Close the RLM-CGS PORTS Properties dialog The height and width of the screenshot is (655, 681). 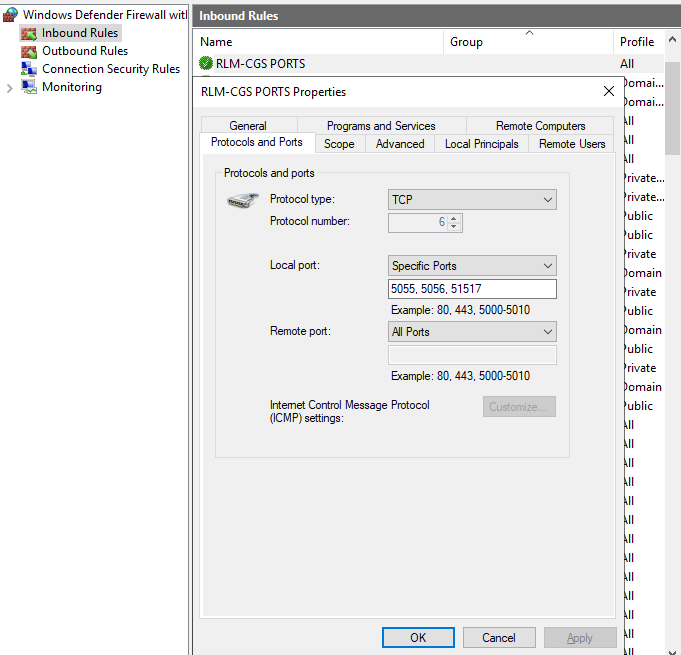(x=609, y=91)
